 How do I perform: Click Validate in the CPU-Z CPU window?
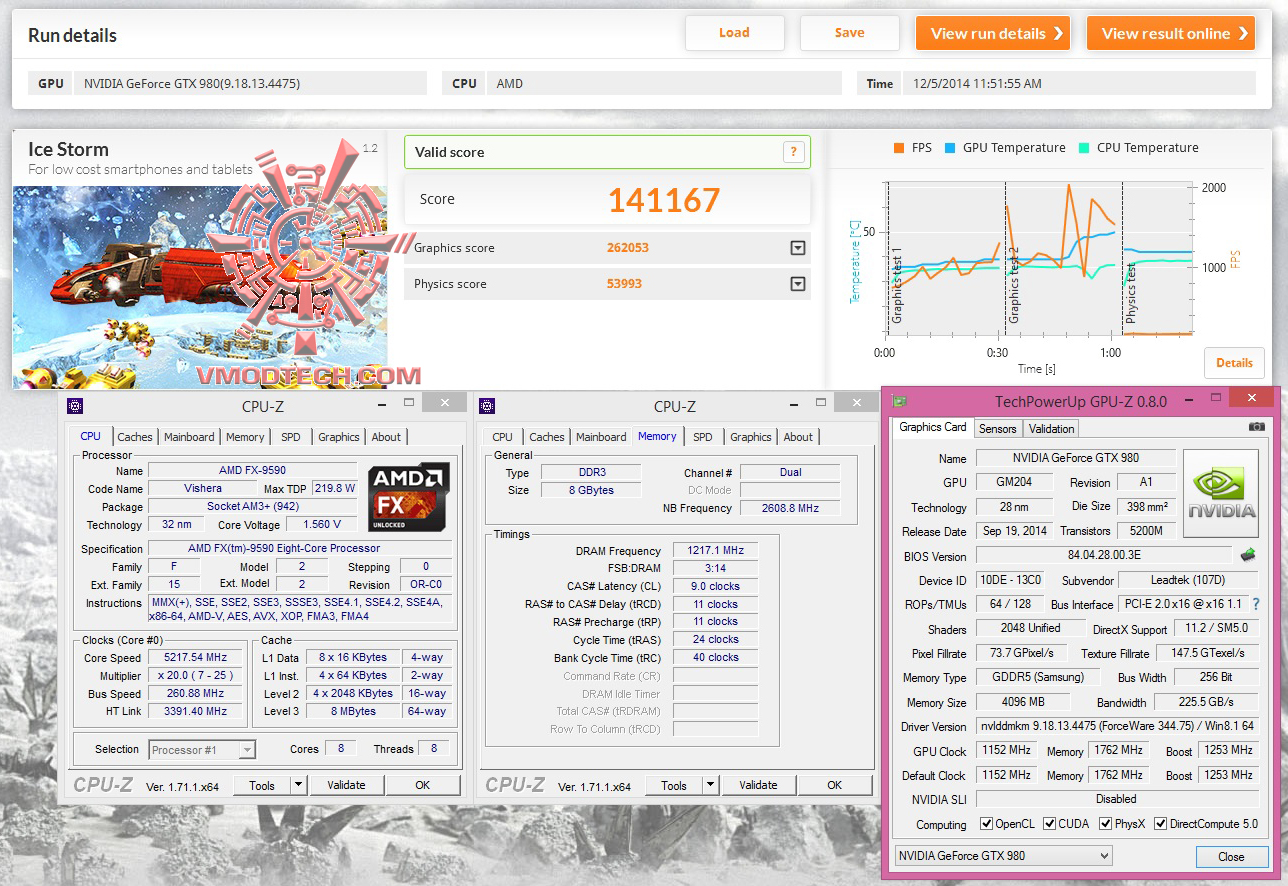tap(346, 785)
